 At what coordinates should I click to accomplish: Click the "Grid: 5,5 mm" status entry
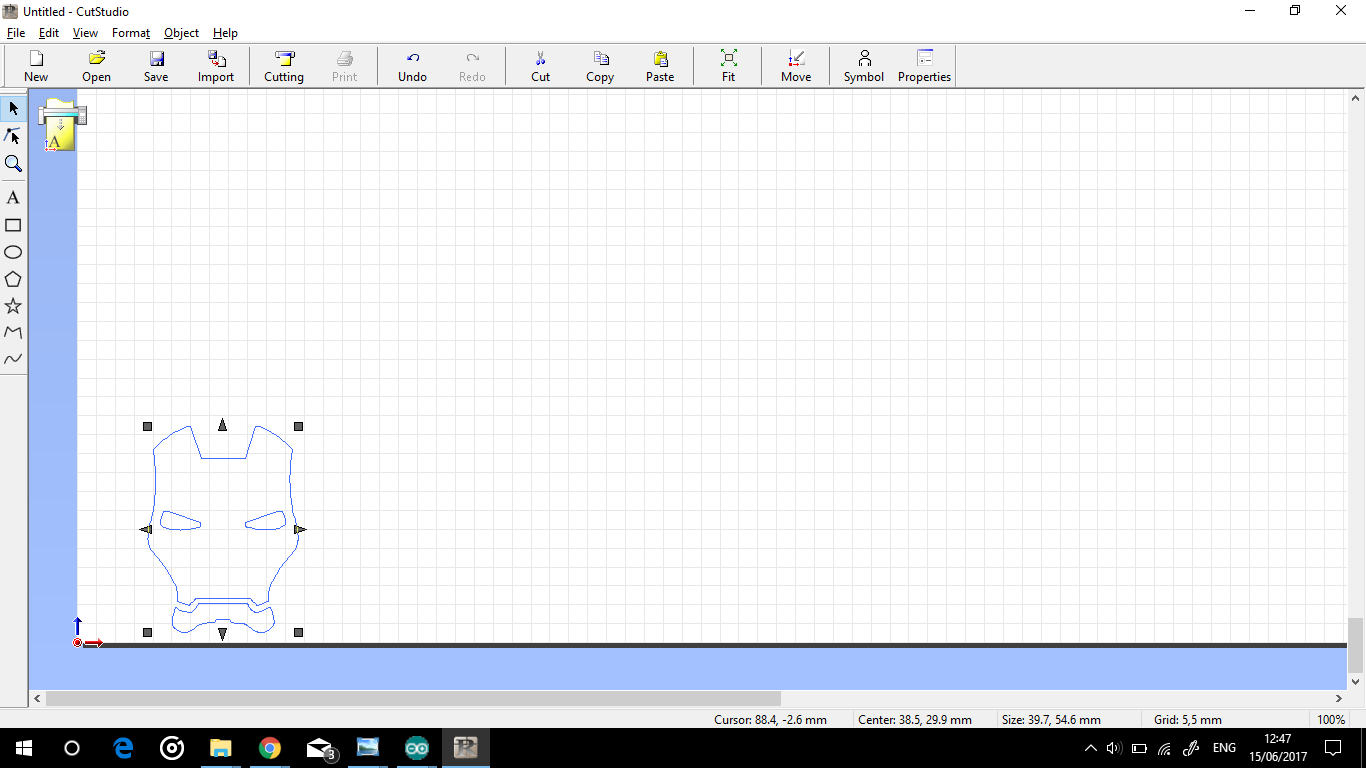(1188, 719)
